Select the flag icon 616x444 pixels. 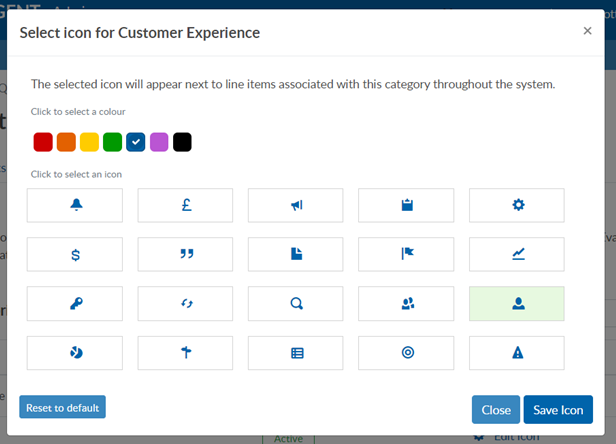[x=406, y=254]
